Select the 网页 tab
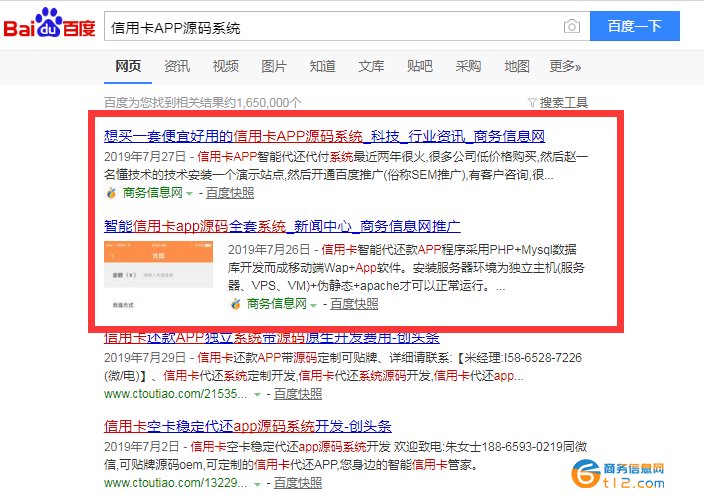The width and height of the screenshot is (704, 502). pyautogui.click(x=128, y=66)
